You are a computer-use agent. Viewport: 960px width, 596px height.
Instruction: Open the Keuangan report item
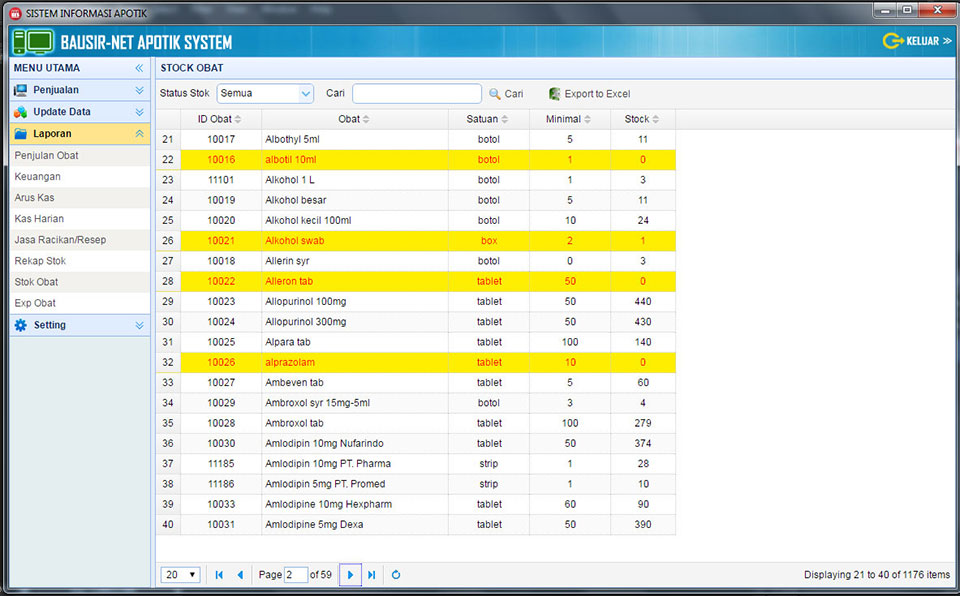pyautogui.click(x=37, y=177)
